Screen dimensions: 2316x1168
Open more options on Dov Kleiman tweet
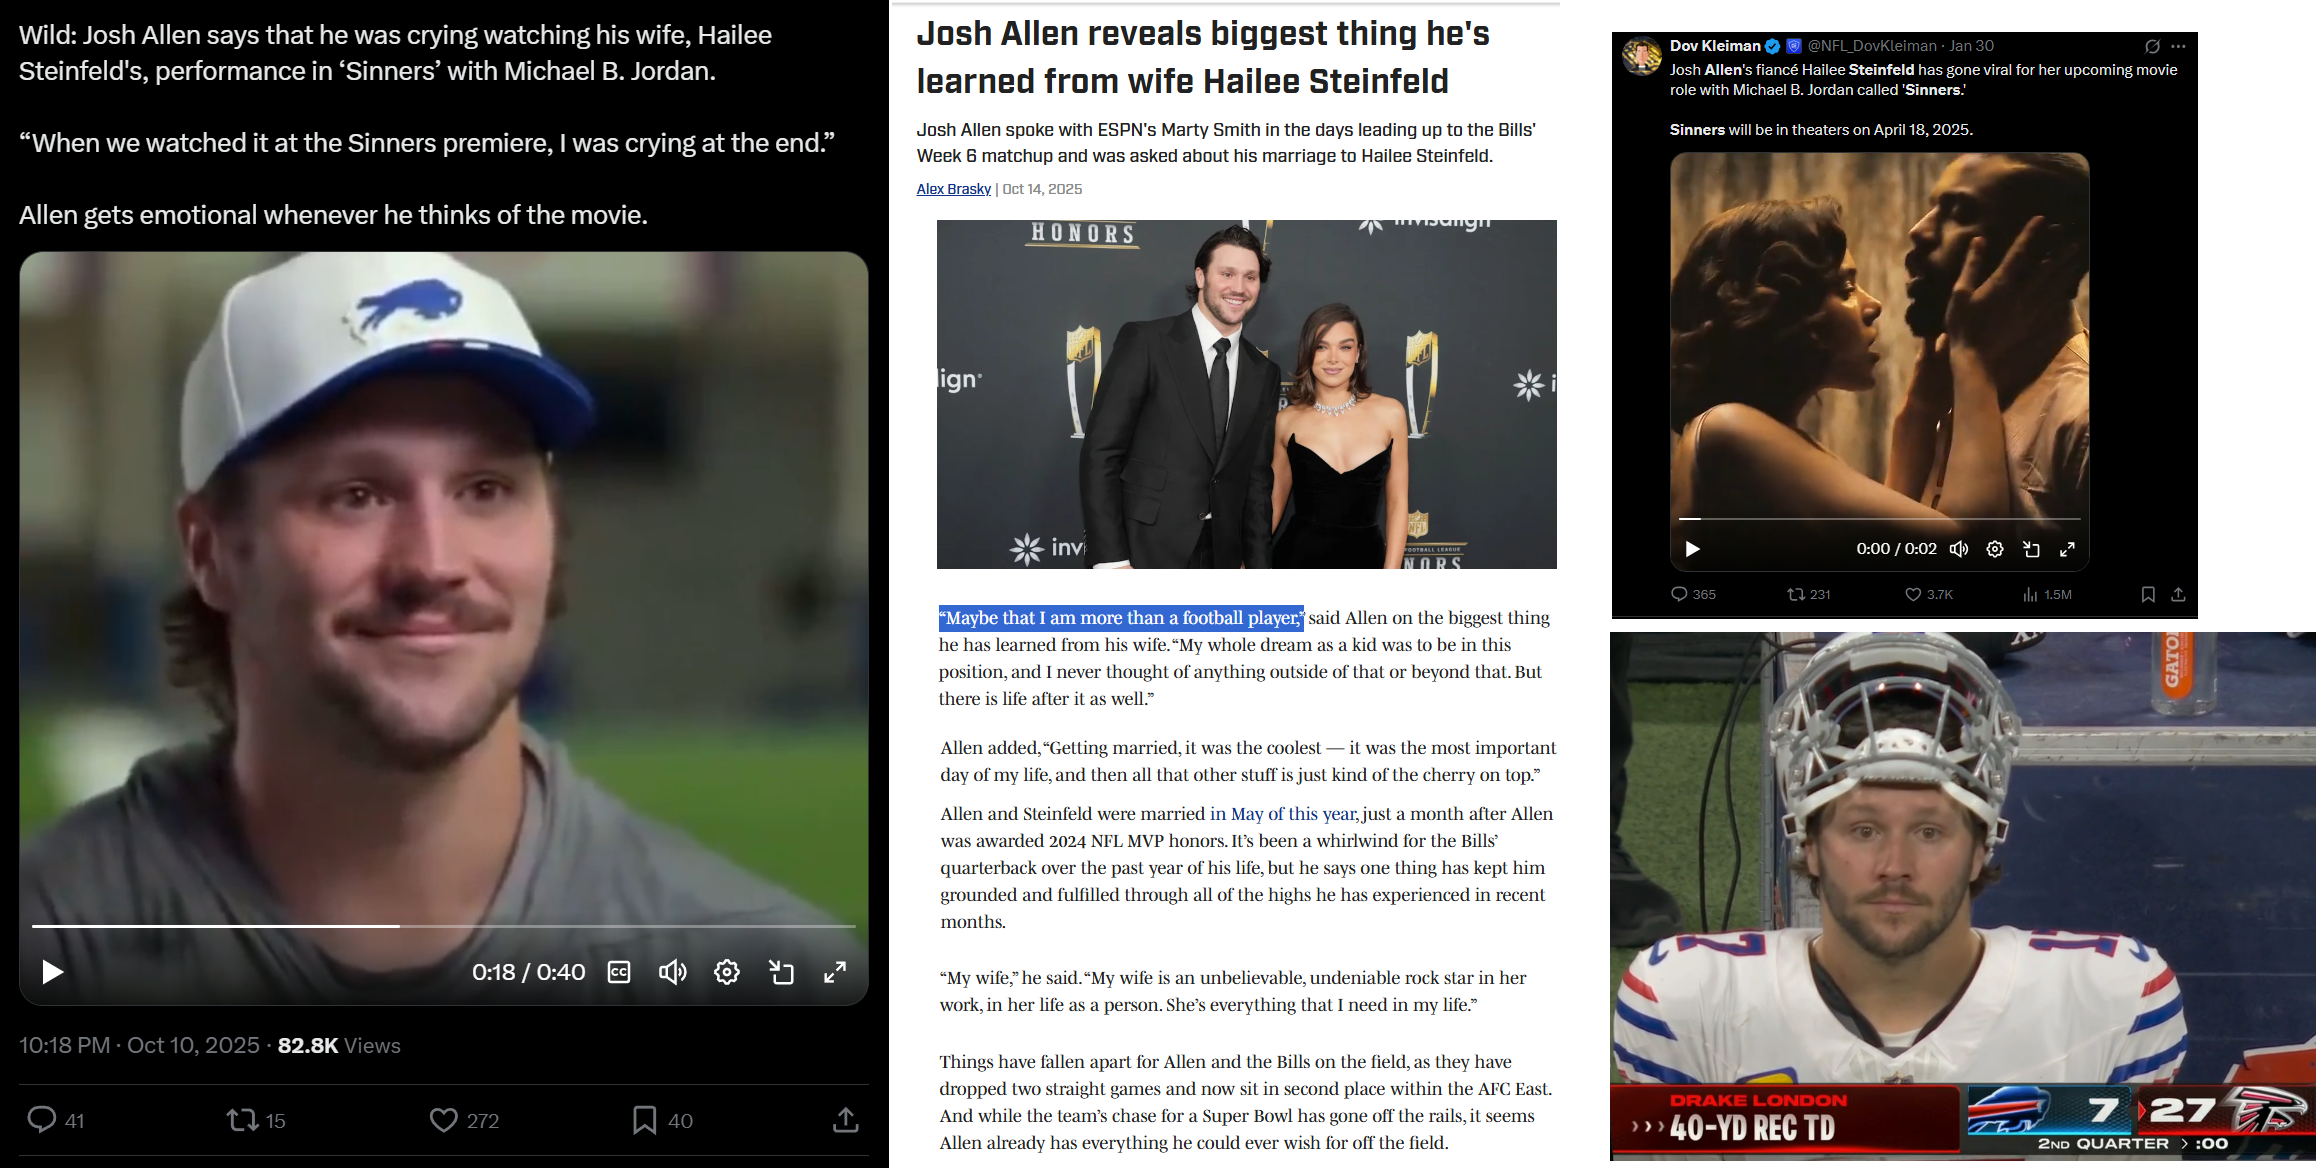2179,46
